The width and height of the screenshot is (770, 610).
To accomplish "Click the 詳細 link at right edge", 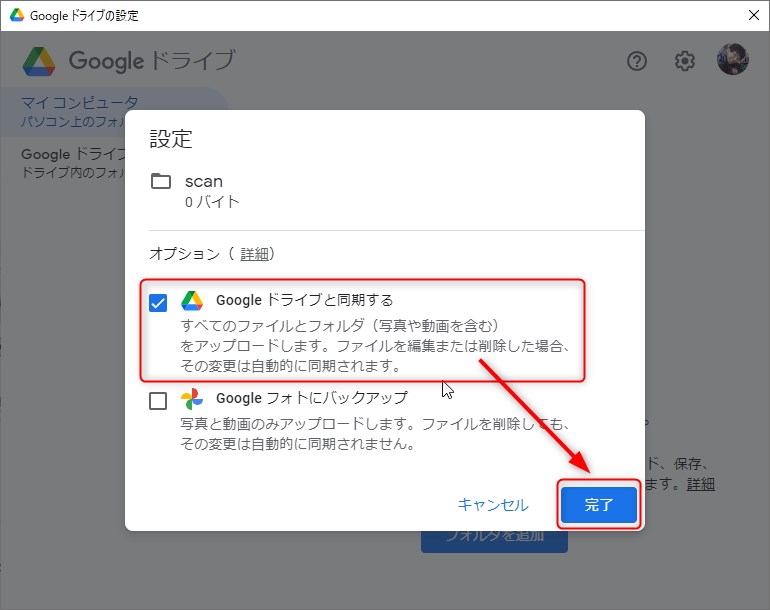I will pyautogui.click(x=700, y=484).
